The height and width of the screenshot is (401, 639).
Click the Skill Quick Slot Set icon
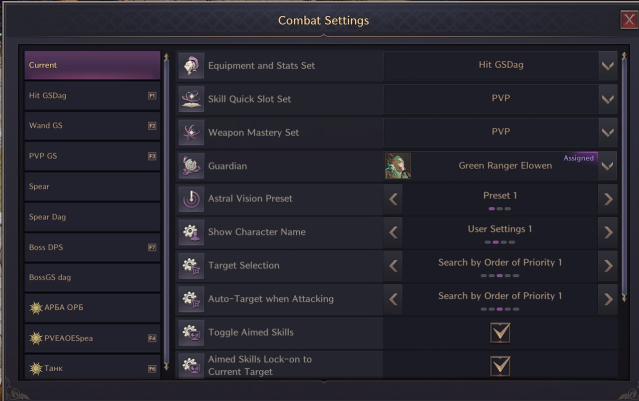[x=191, y=99]
